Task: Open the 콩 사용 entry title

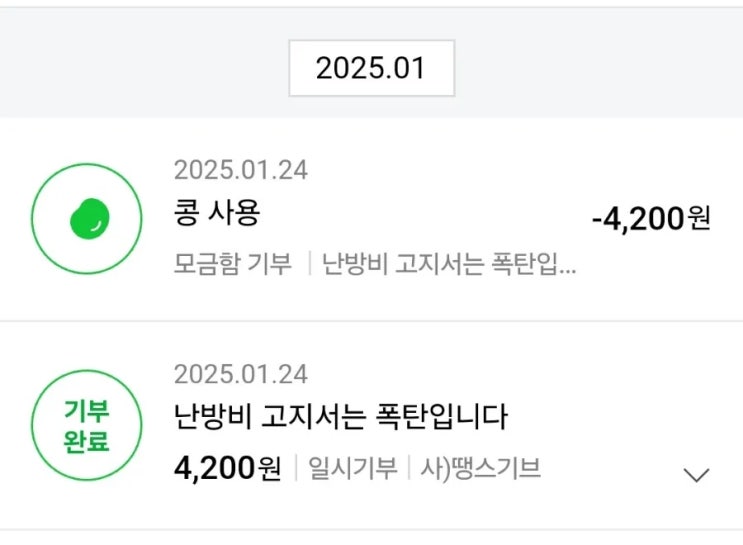Action: click(x=215, y=214)
